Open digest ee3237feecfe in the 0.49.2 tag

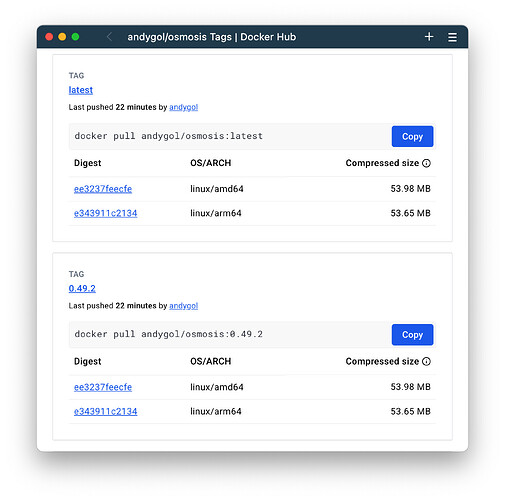[x=103, y=387]
